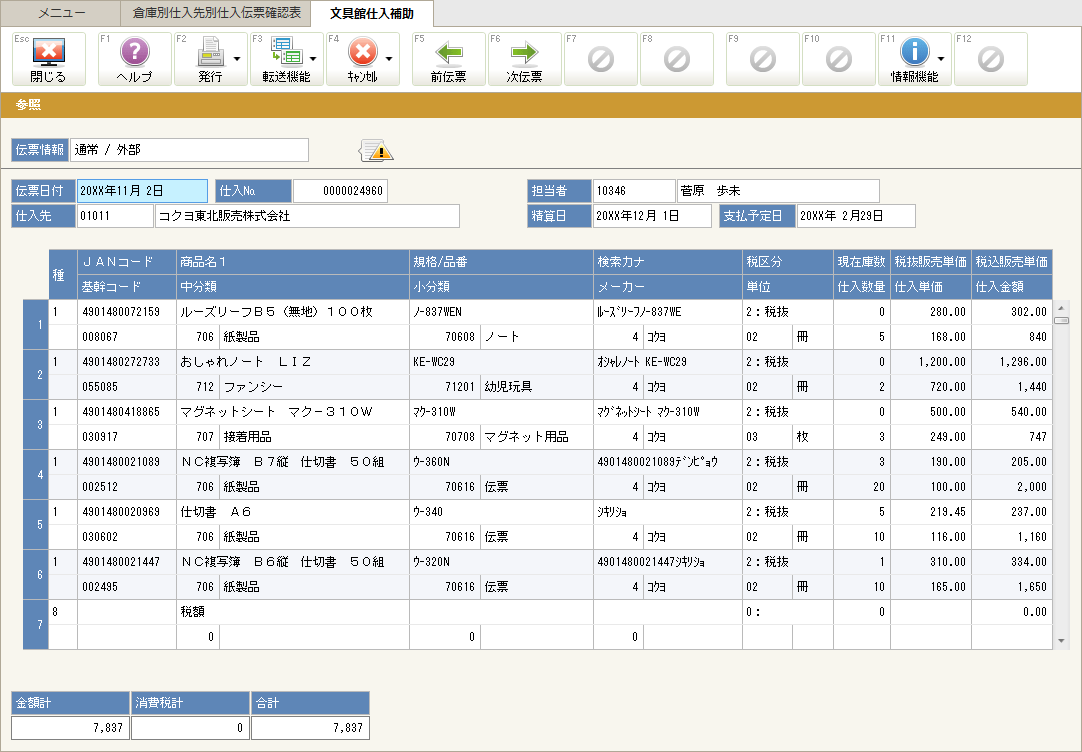The image size is (1082, 752).
Task: Open ヘルプ help icon
Action: pos(135,59)
